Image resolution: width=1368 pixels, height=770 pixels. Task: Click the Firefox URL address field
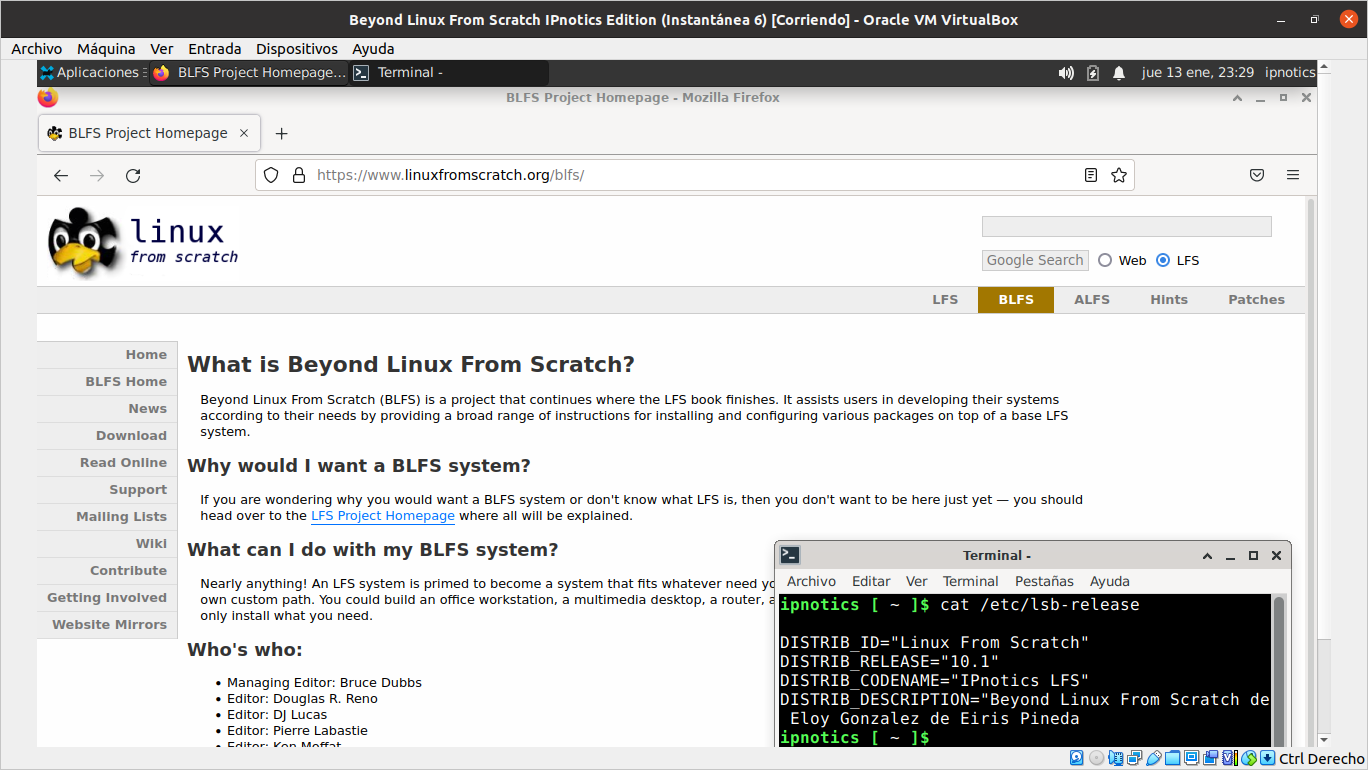click(x=695, y=175)
